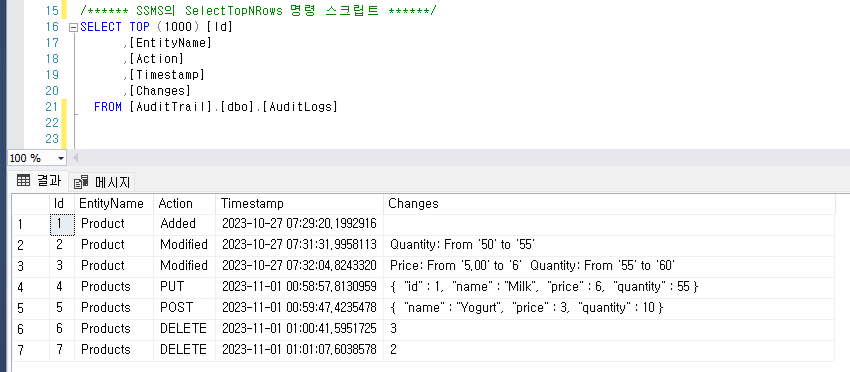Click the Action cell 'POST'
This screenshot has height=372, width=850.
(184, 308)
